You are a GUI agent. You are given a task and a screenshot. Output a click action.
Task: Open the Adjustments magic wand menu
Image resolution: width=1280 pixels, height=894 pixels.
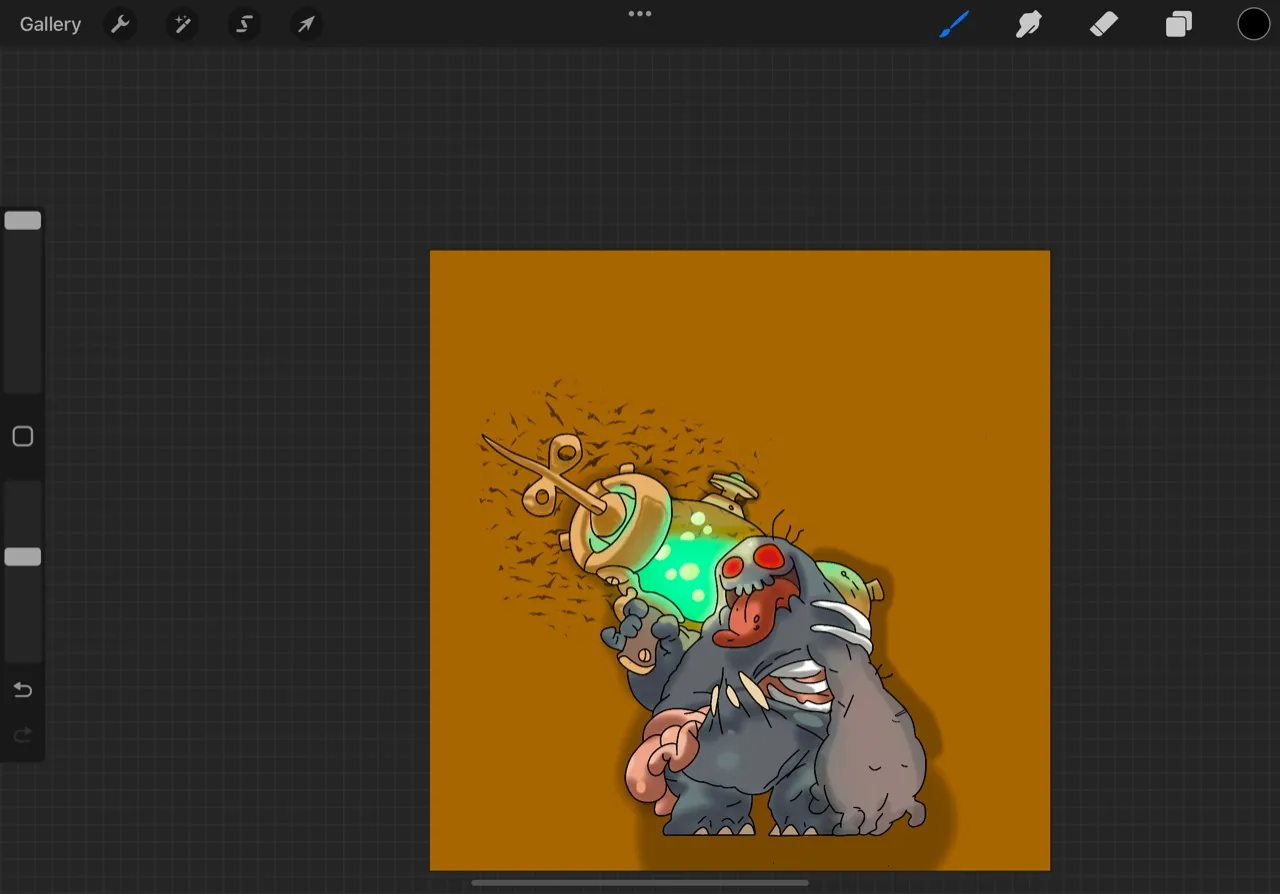pyautogui.click(x=182, y=25)
